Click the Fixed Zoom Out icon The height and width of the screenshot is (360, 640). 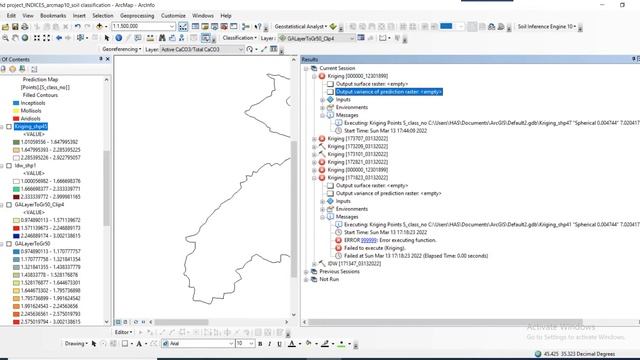click(x=47, y=38)
